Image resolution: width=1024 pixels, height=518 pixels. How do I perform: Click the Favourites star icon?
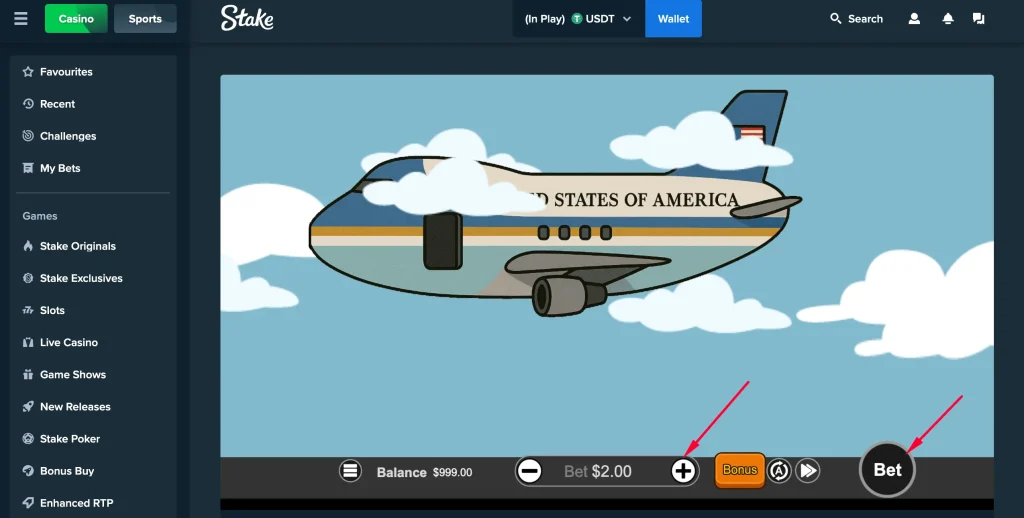tap(27, 72)
